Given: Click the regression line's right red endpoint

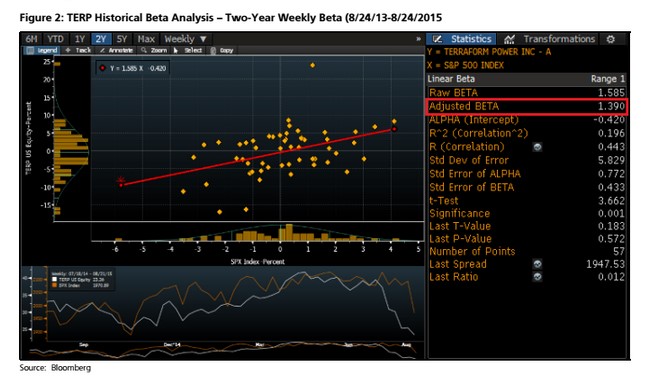Looking at the screenshot, I should [x=394, y=129].
